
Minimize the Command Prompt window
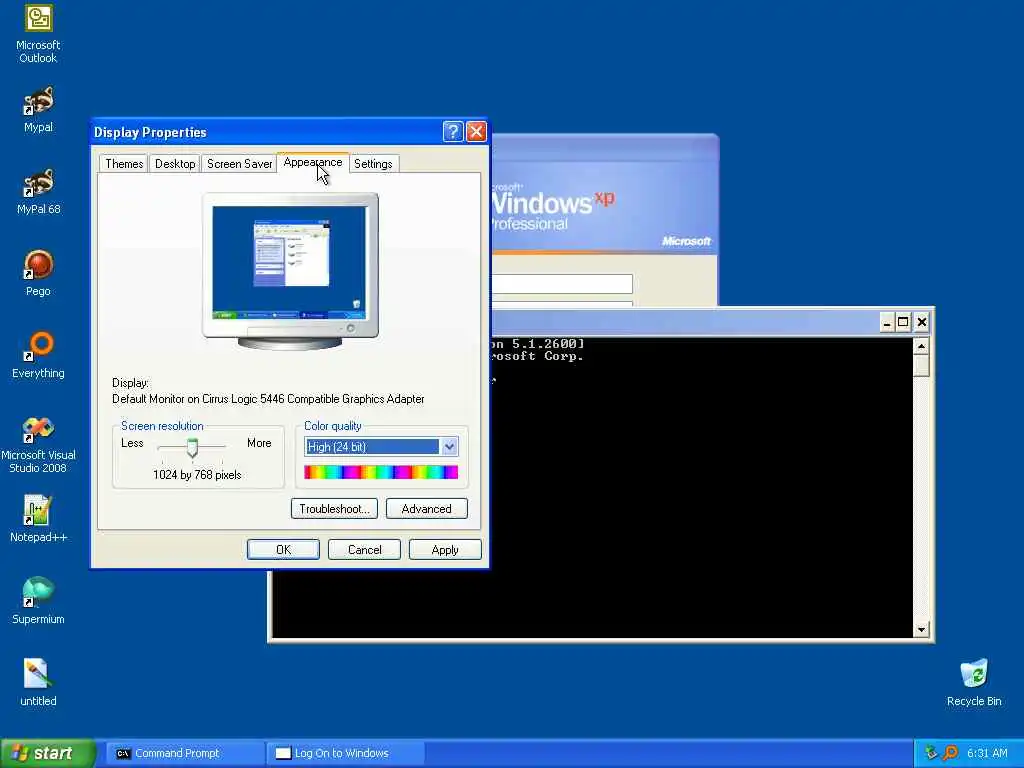point(886,322)
